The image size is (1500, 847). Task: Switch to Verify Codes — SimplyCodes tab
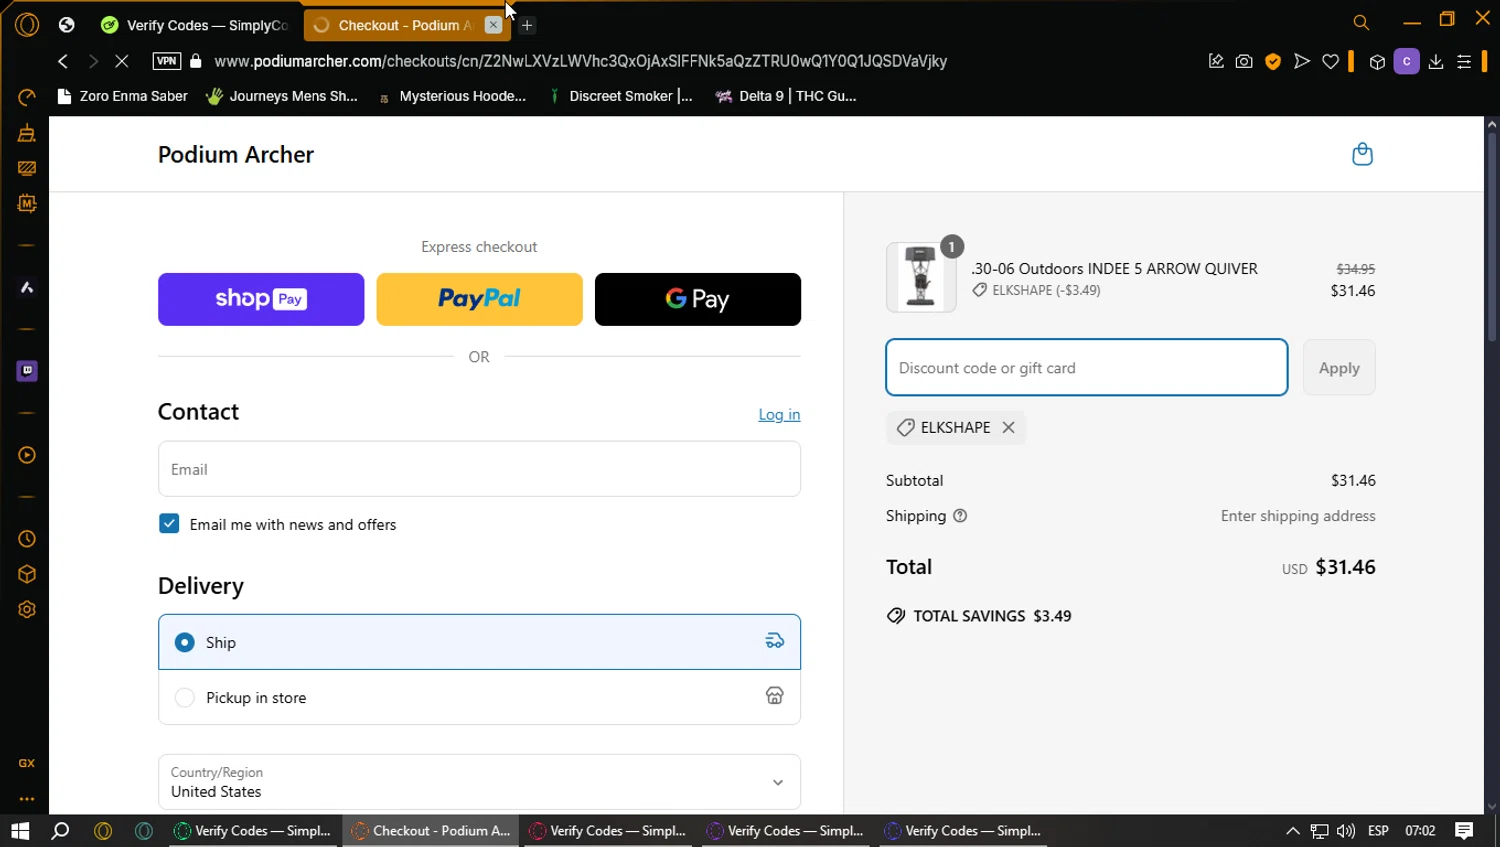[194, 25]
